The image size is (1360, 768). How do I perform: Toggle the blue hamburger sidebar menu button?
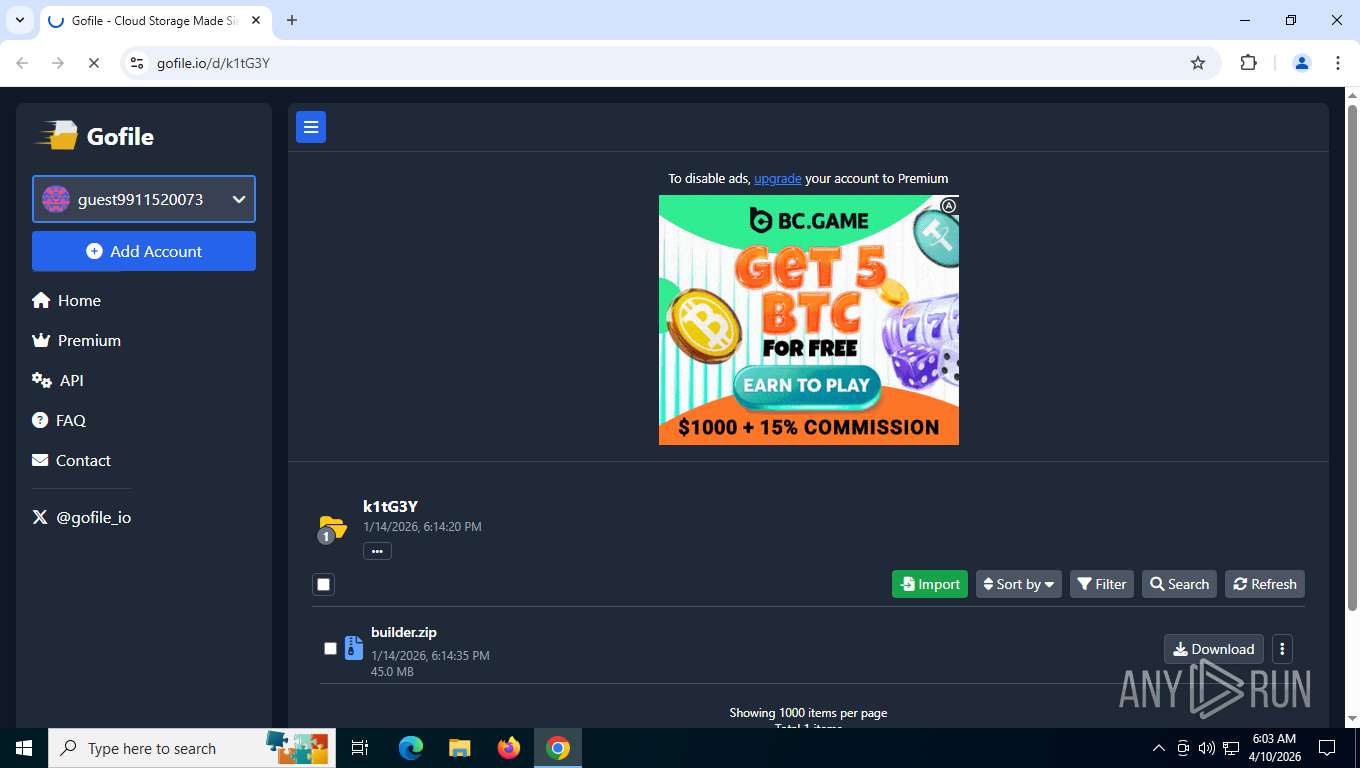(x=311, y=127)
